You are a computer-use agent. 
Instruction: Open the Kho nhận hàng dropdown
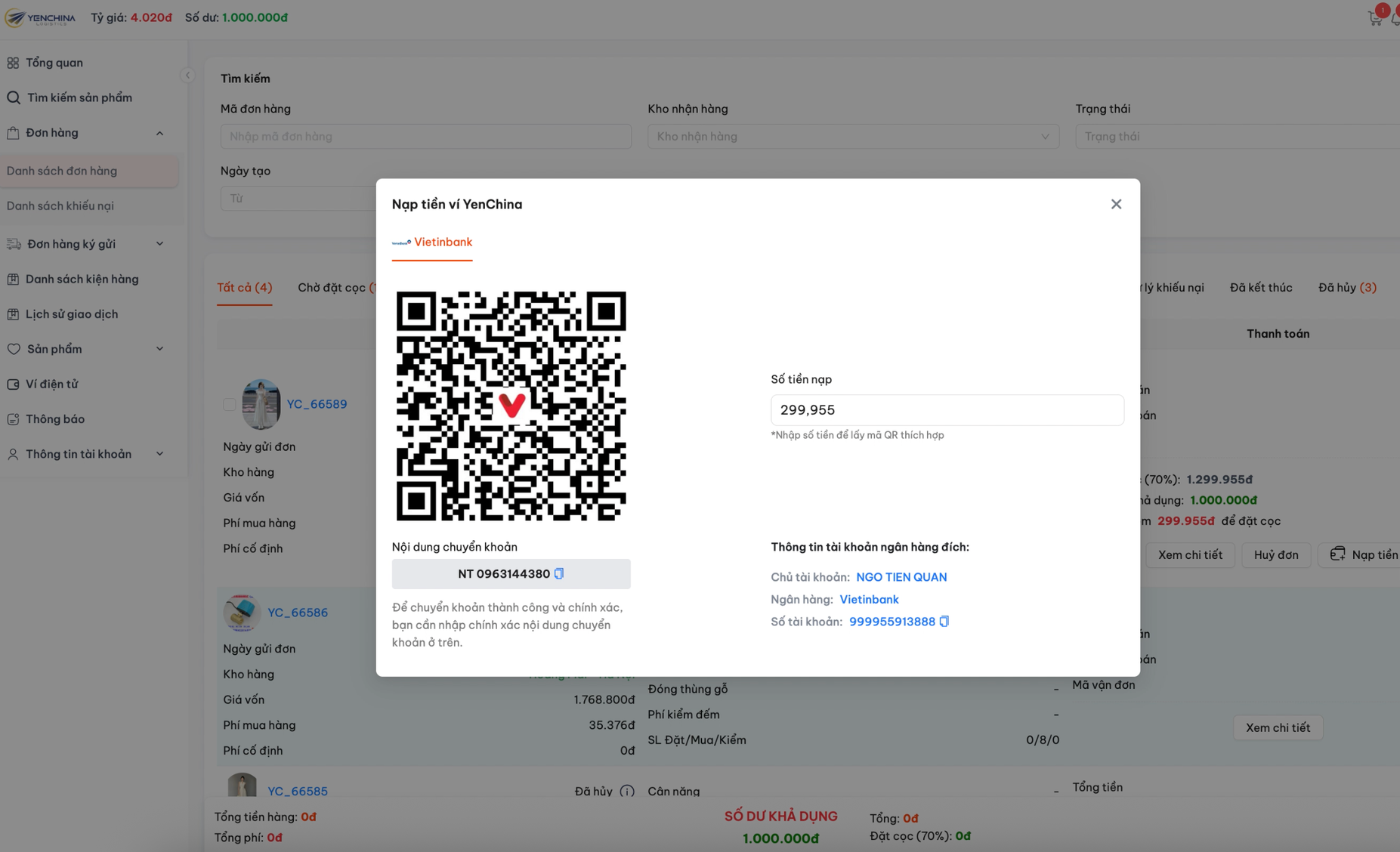pos(853,137)
